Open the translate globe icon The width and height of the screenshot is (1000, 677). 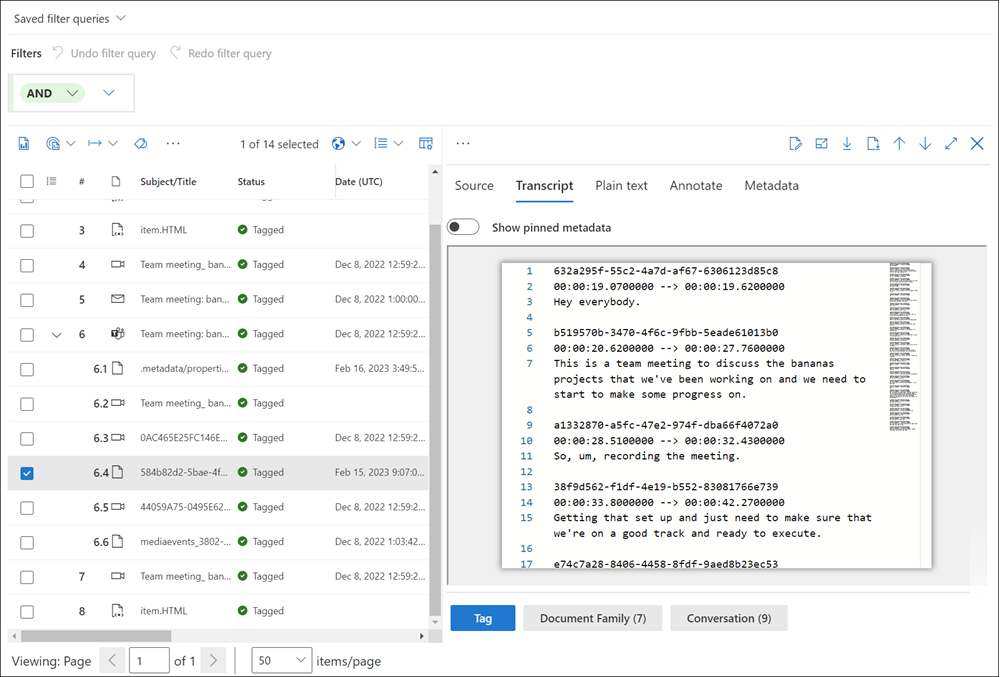pos(338,143)
